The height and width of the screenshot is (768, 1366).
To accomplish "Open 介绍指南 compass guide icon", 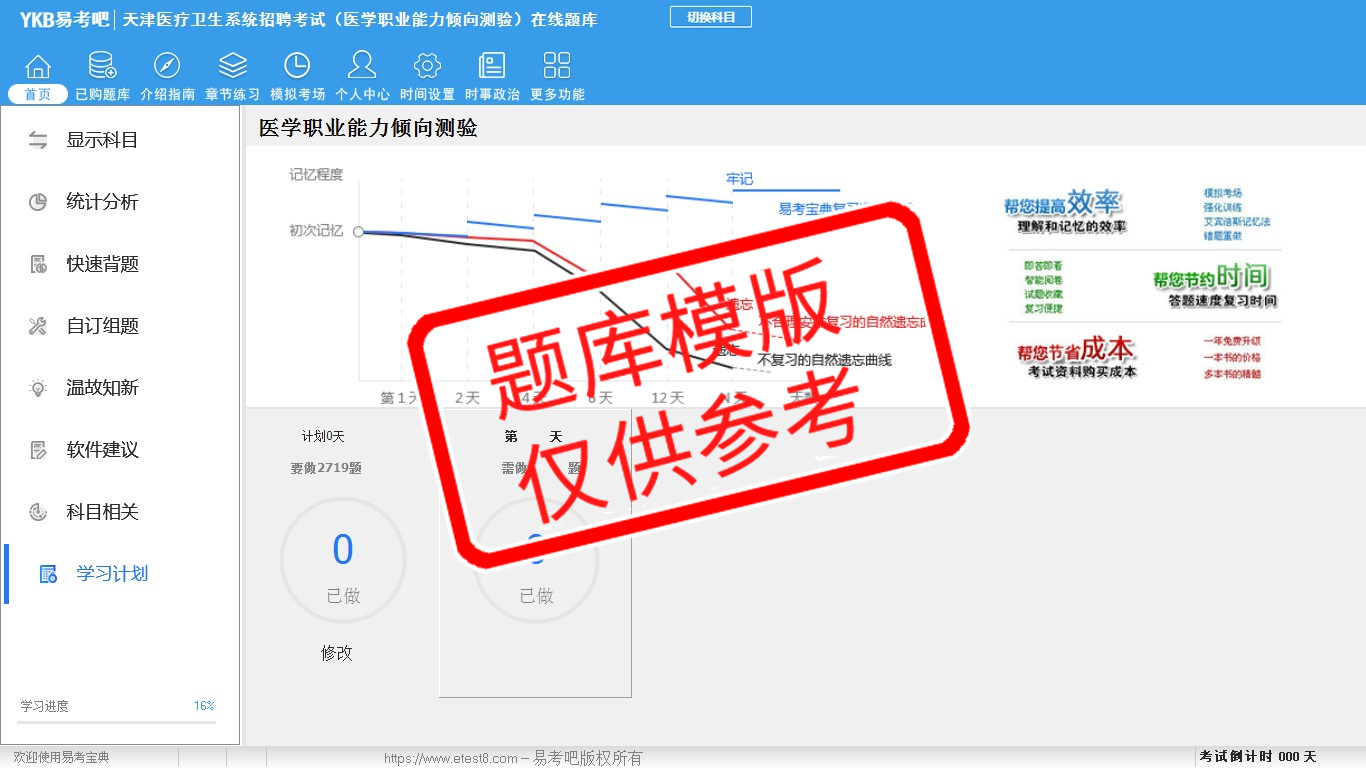I will [x=167, y=67].
